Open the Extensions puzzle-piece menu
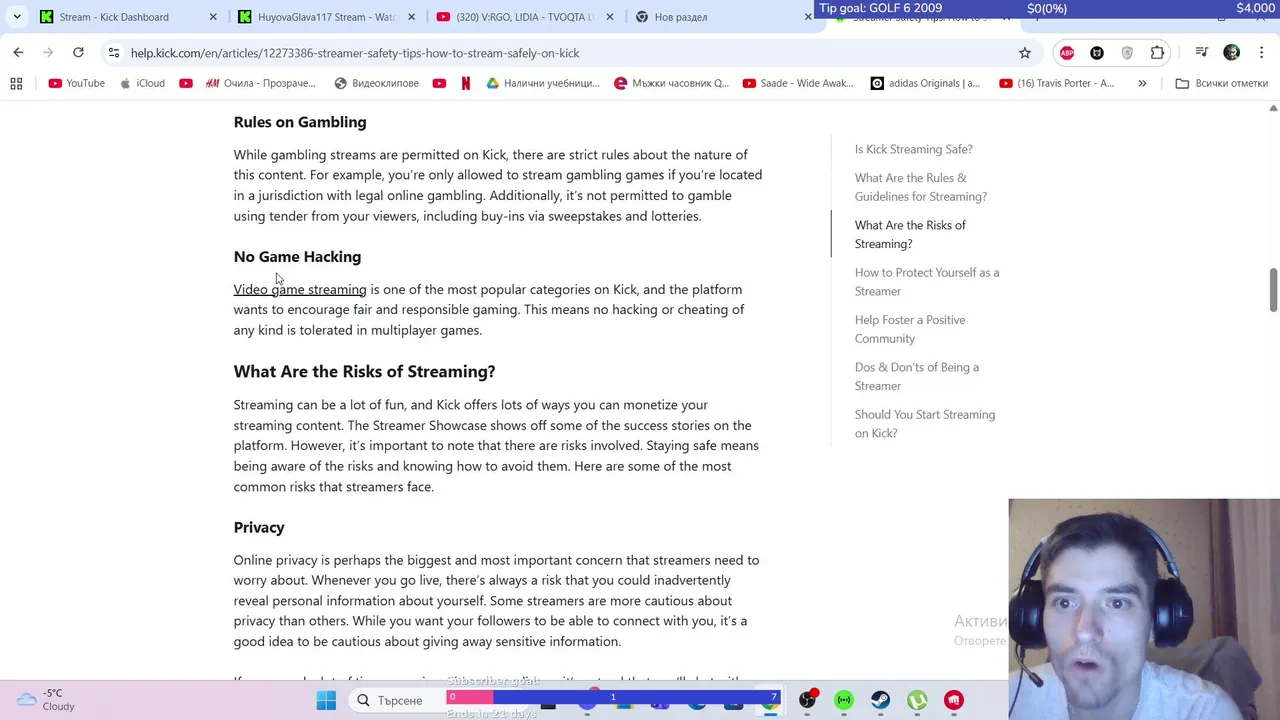The width and height of the screenshot is (1280, 720). click(1157, 53)
